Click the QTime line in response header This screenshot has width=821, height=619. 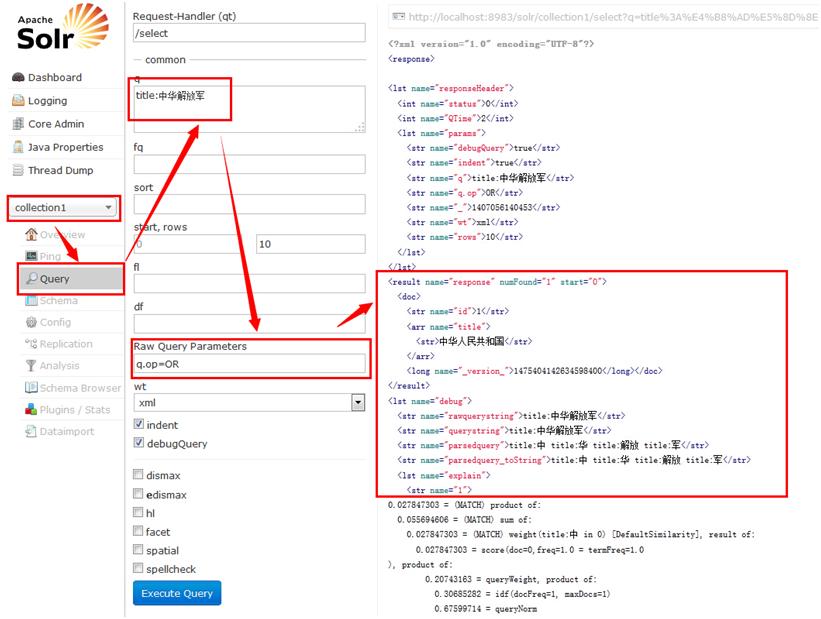tap(455, 118)
